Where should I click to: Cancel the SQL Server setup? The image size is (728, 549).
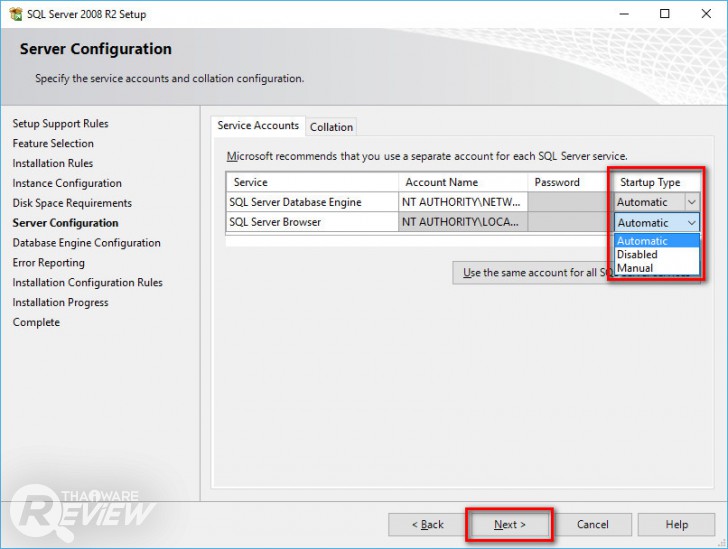click(592, 524)
